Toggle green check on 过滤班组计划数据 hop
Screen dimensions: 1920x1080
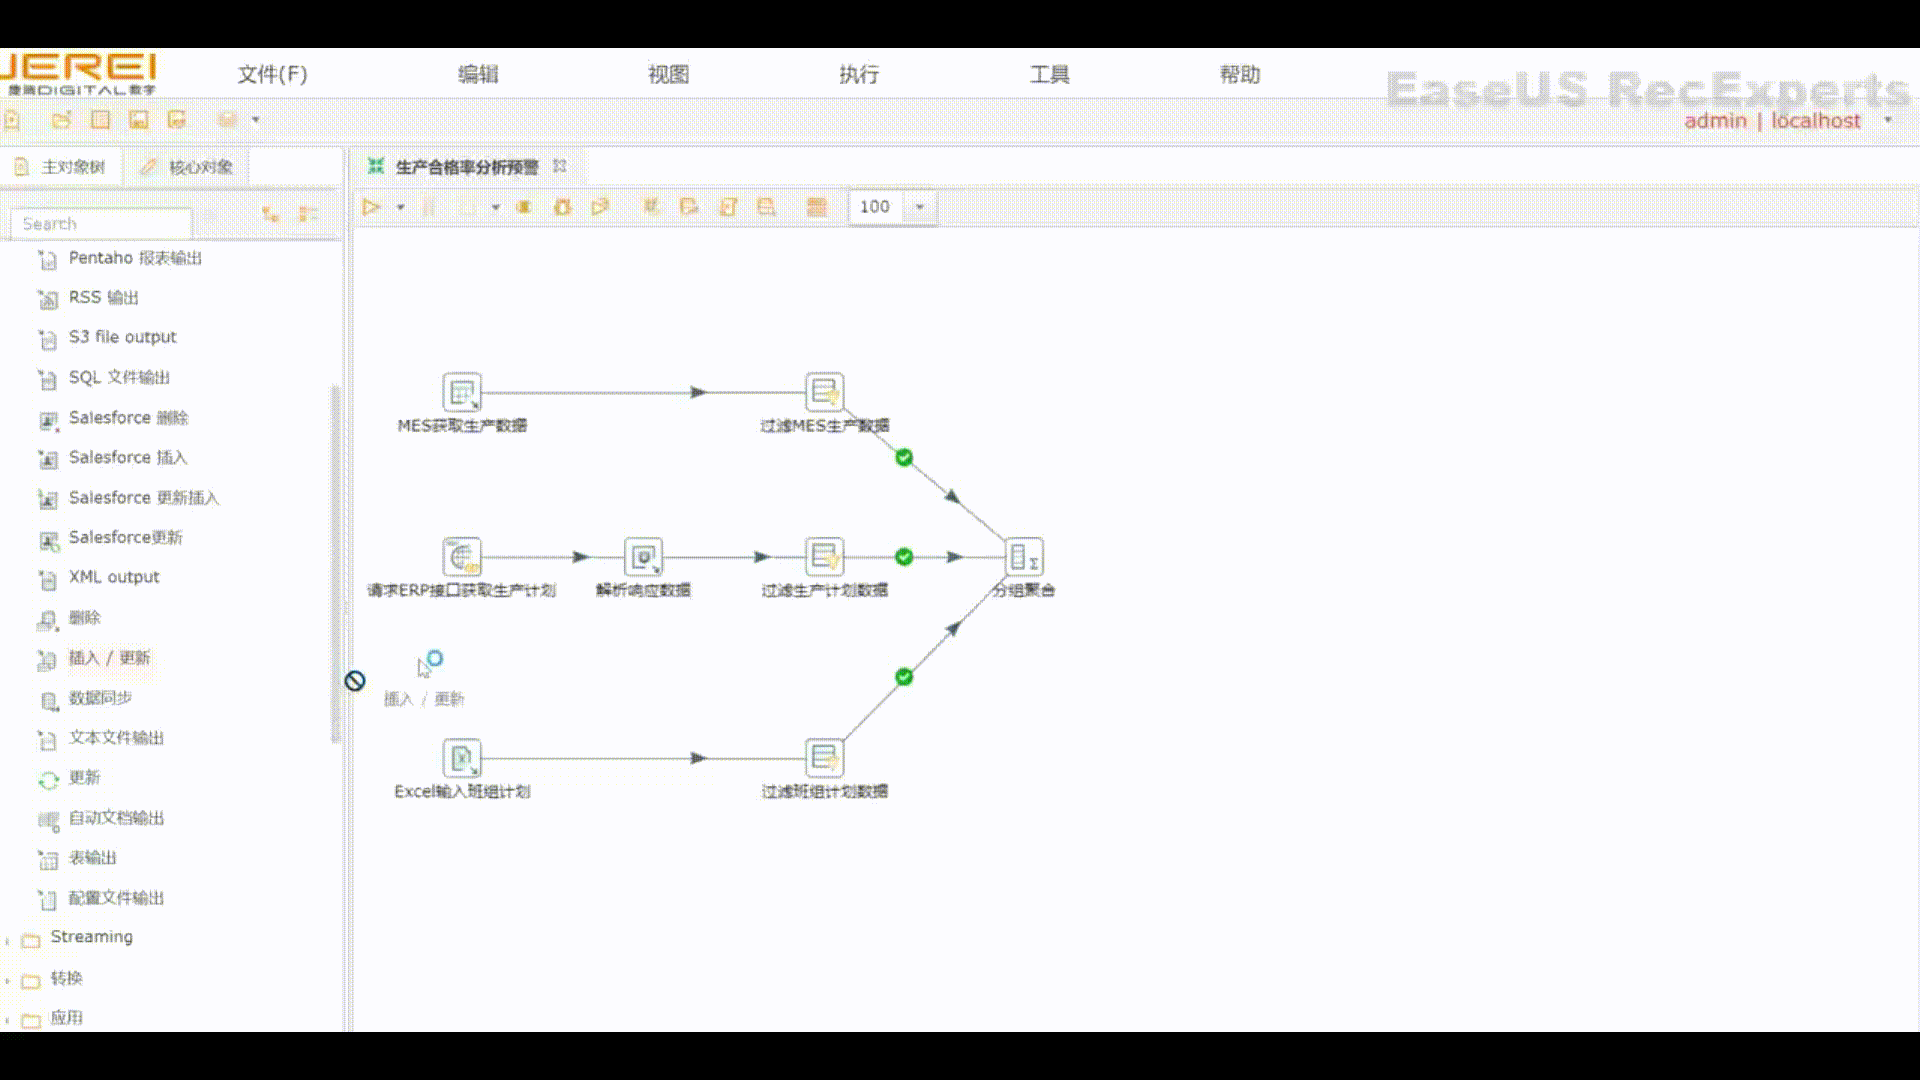point(904,677)
